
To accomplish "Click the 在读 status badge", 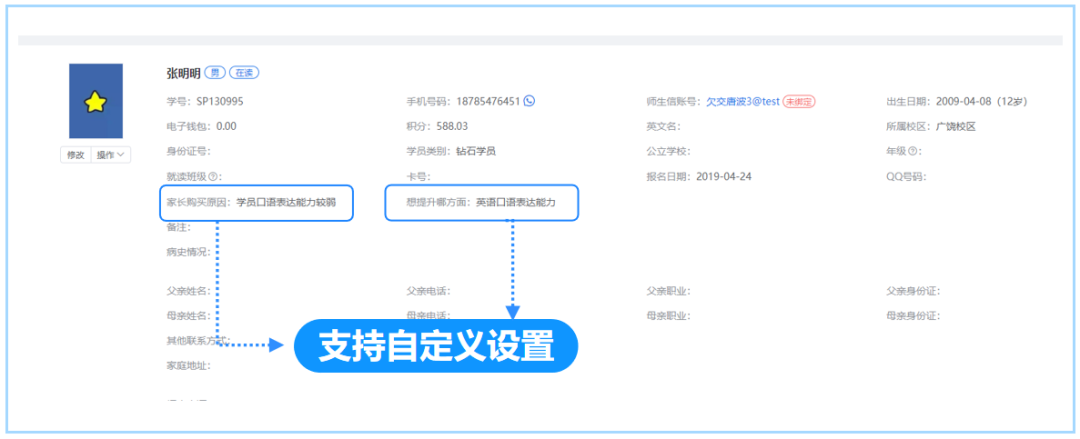I will pos(244,74).
